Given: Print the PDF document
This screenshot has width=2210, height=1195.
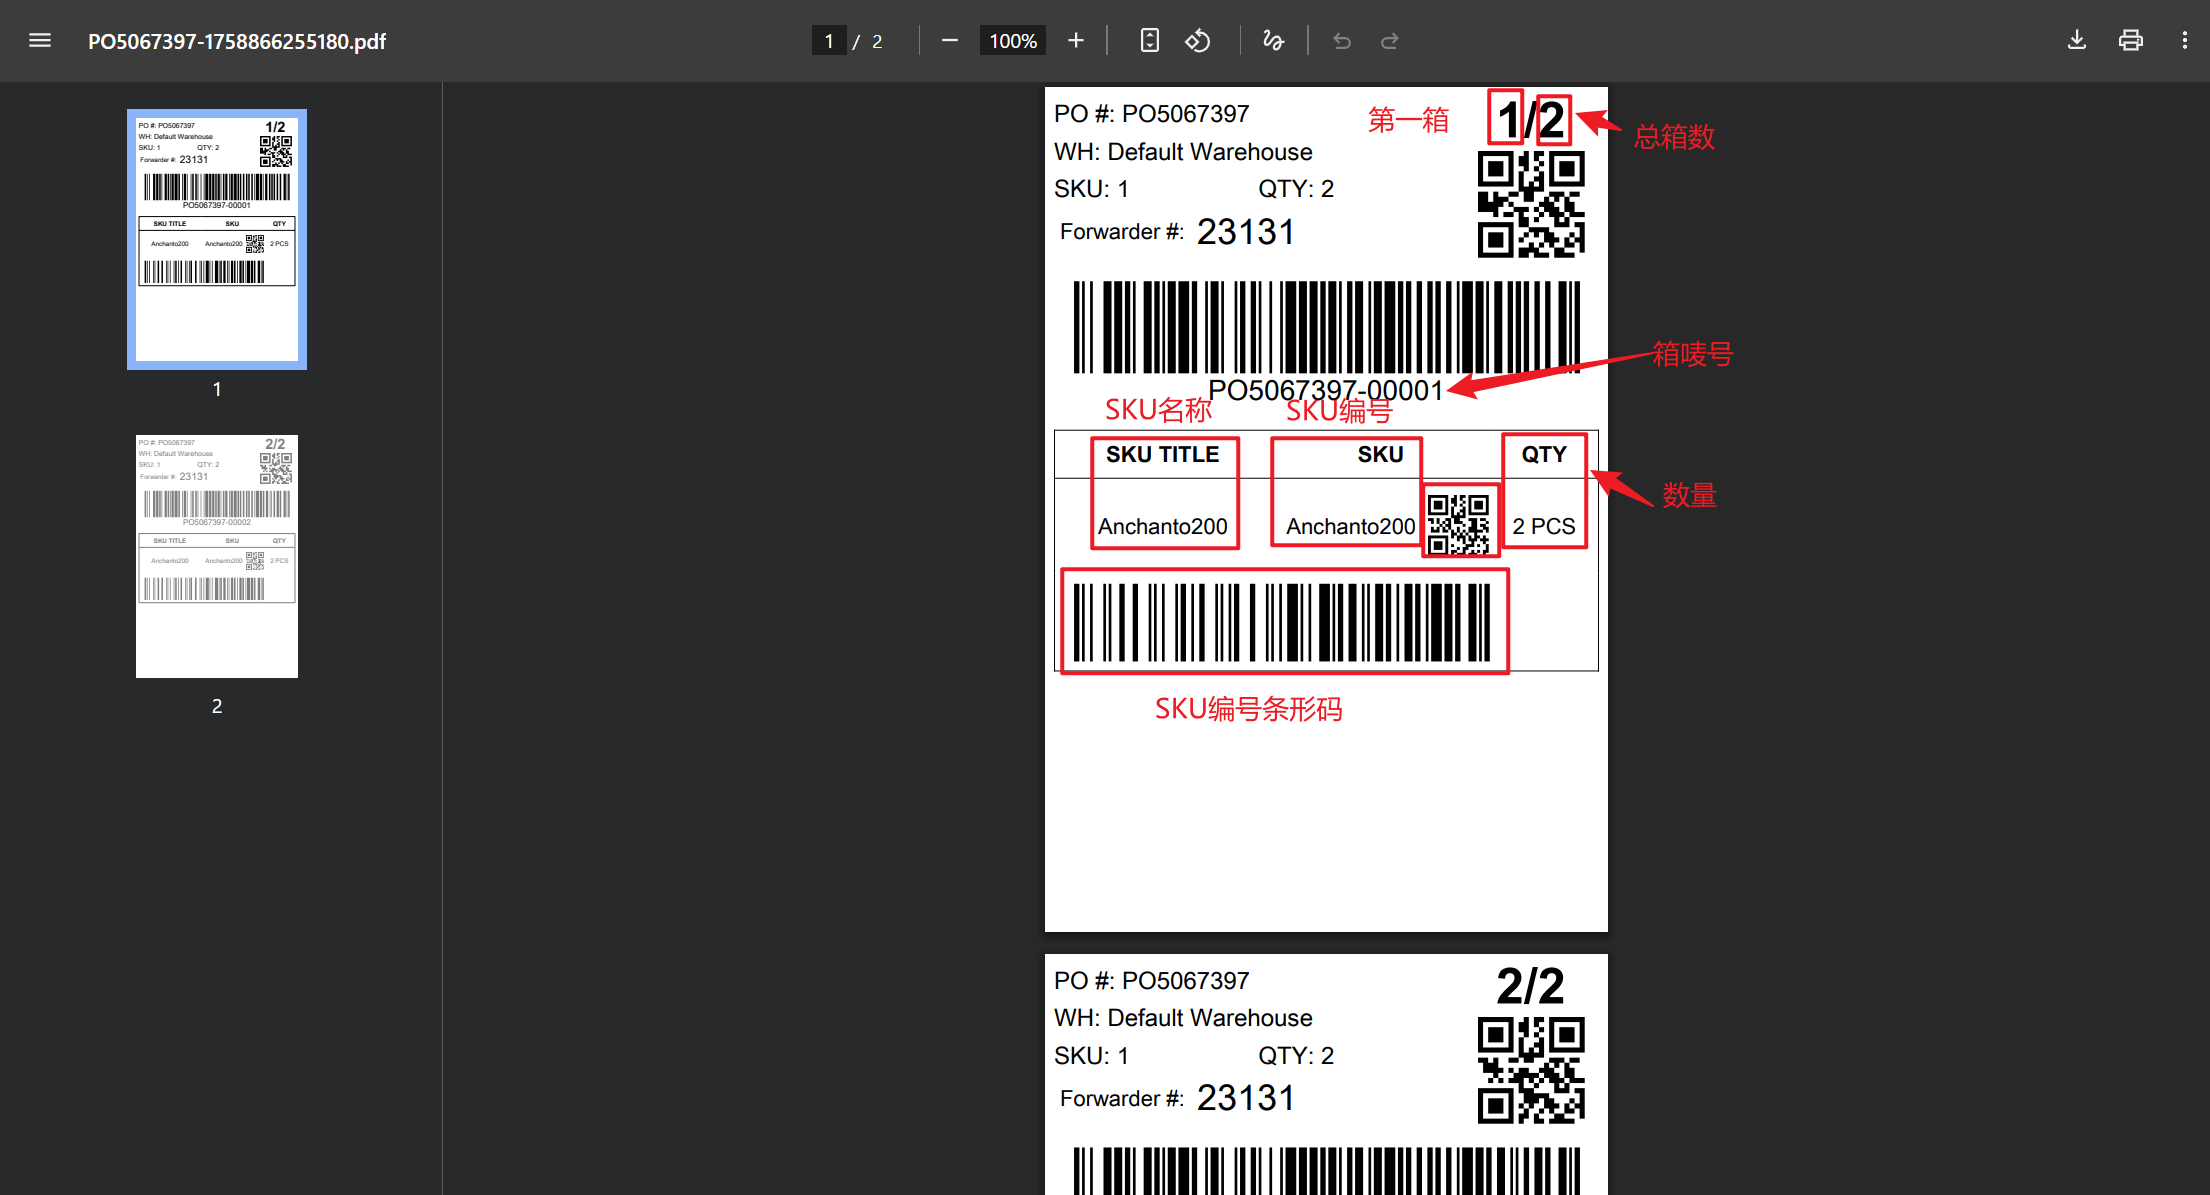Looking at the screenshot, I should click(2131, 41).
